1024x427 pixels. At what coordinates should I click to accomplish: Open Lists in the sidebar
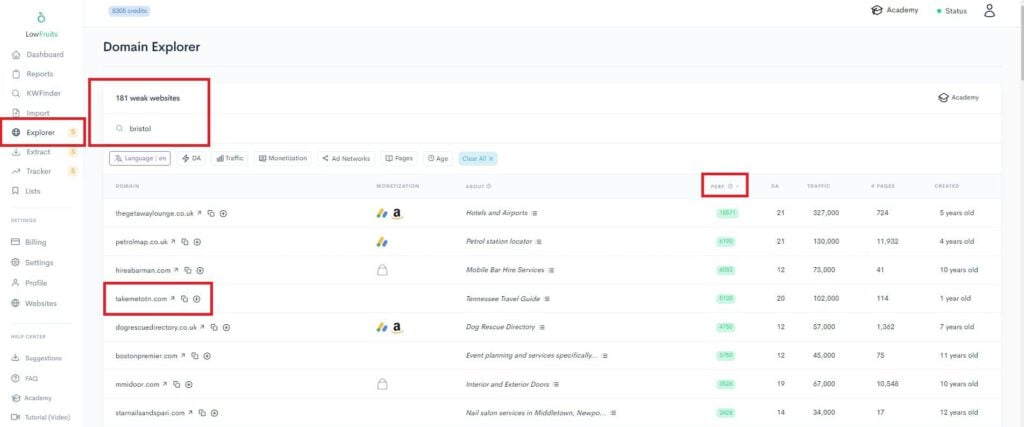click(x=26, y=191)
